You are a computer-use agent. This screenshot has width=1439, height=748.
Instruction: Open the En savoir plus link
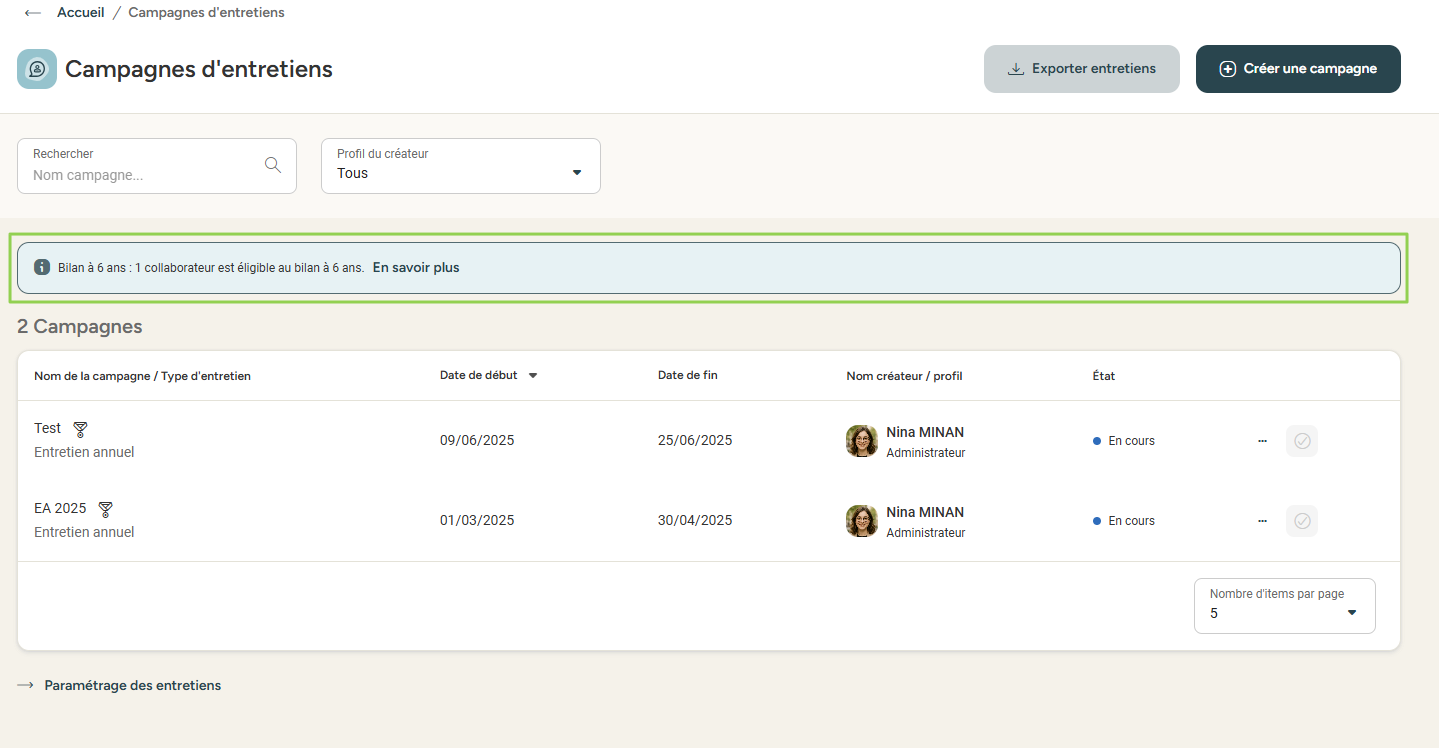[416, 268]
